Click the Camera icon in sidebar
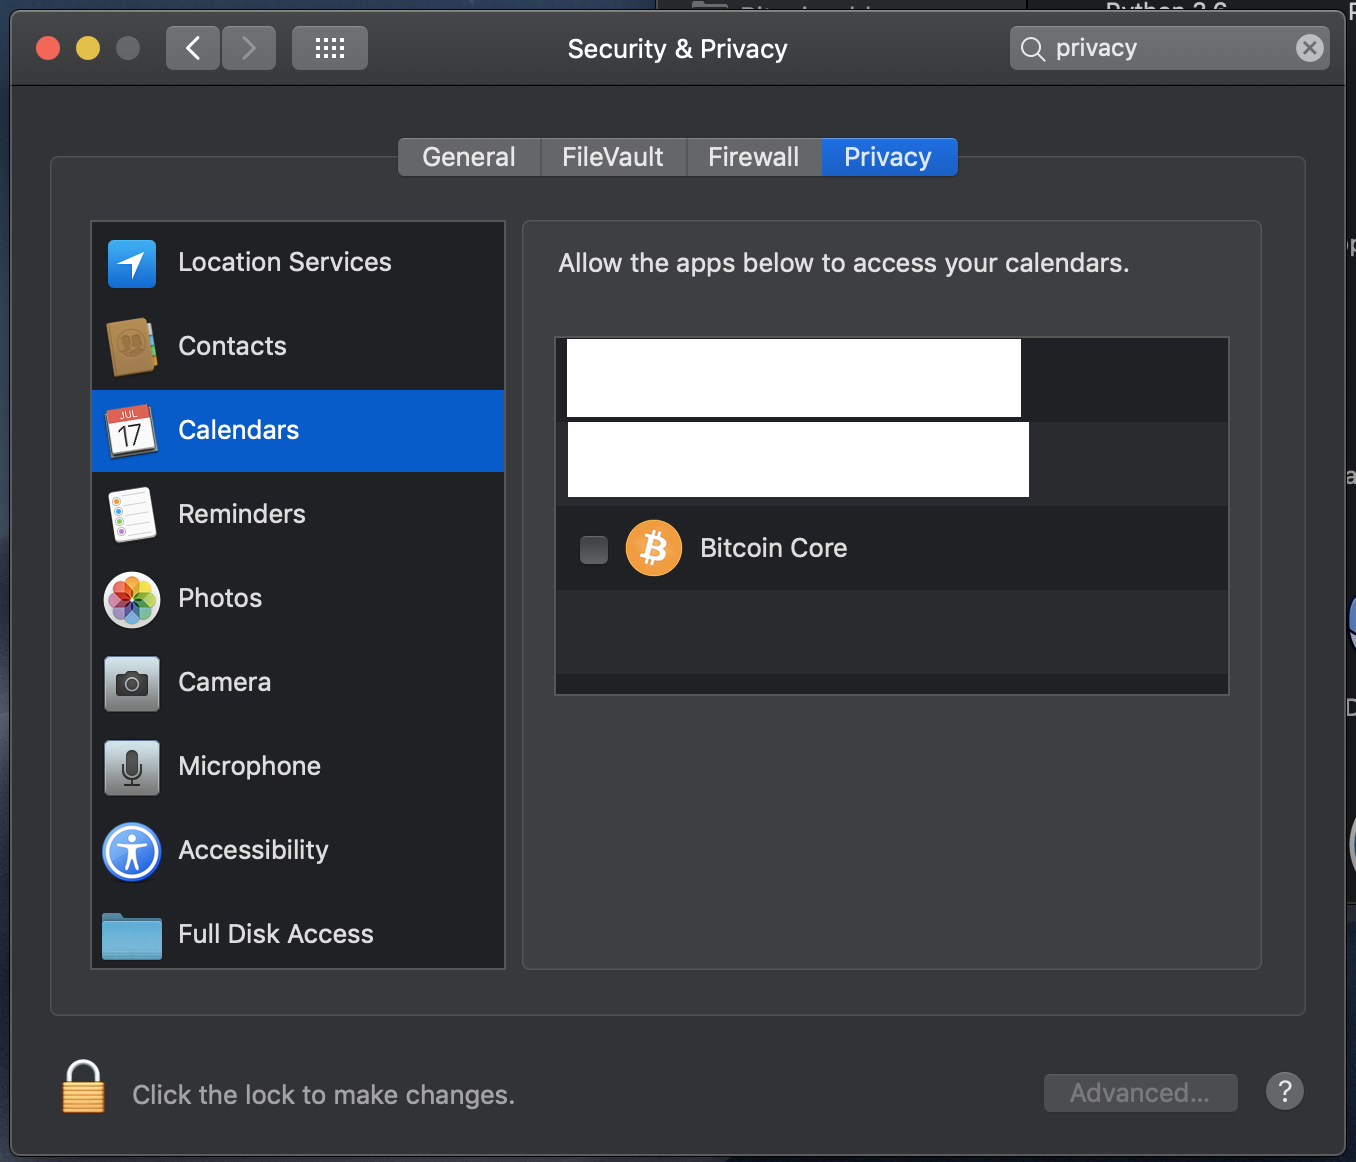 coord(131,683)
